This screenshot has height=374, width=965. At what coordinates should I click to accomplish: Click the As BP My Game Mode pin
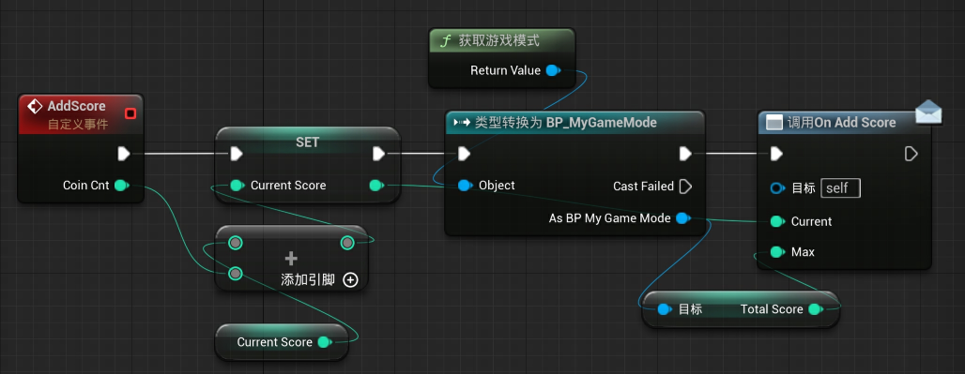[x=683, y=218]
